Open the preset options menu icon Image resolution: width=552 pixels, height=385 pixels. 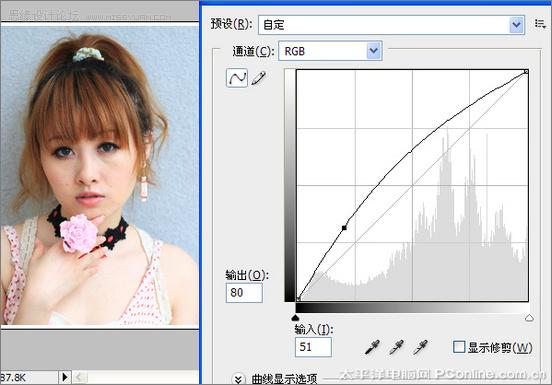[x=540, y=24]
